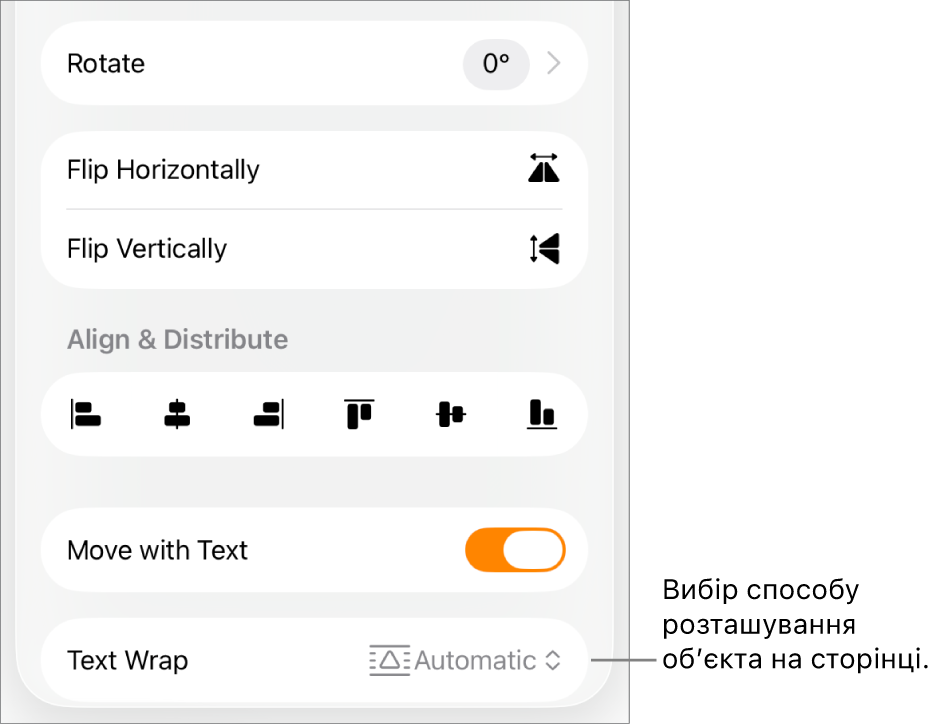The image size is (939, 726).
Task: Click the up-down arrows beside Automatic
Action: tap(553, 661)
